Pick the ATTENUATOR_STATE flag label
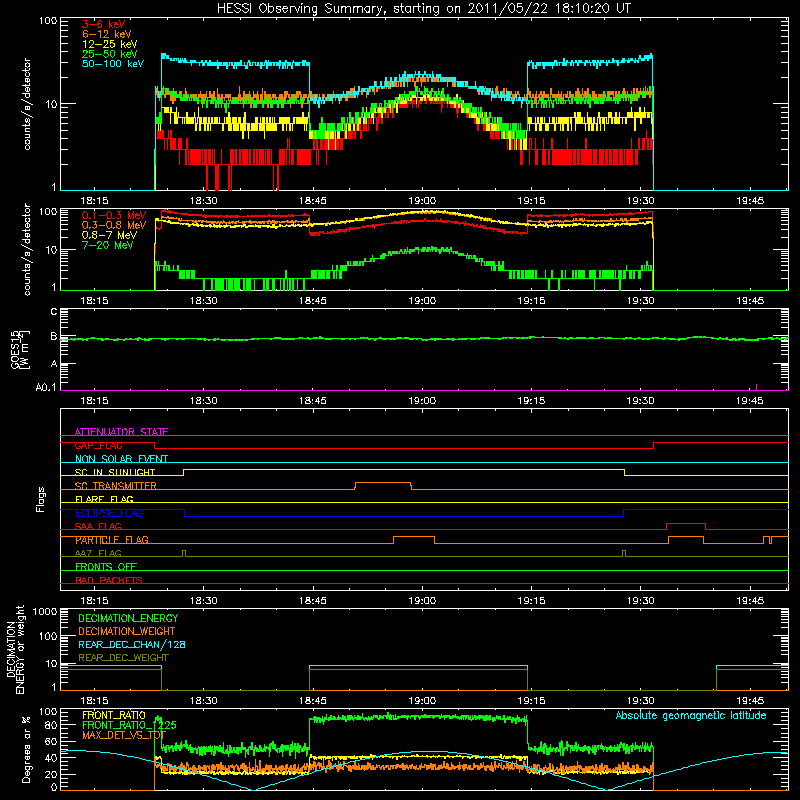This screenshot has height=800, width=800. pos(121,432)
